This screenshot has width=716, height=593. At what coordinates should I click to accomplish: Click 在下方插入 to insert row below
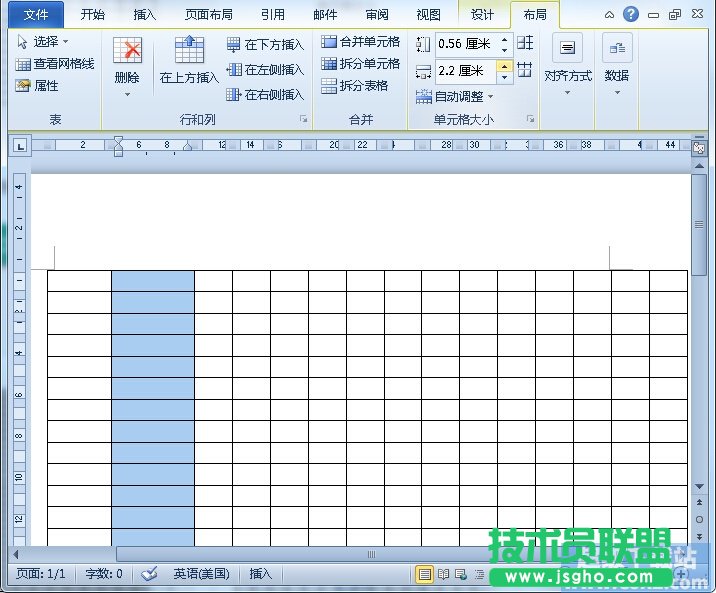click(x=265, y=45)
